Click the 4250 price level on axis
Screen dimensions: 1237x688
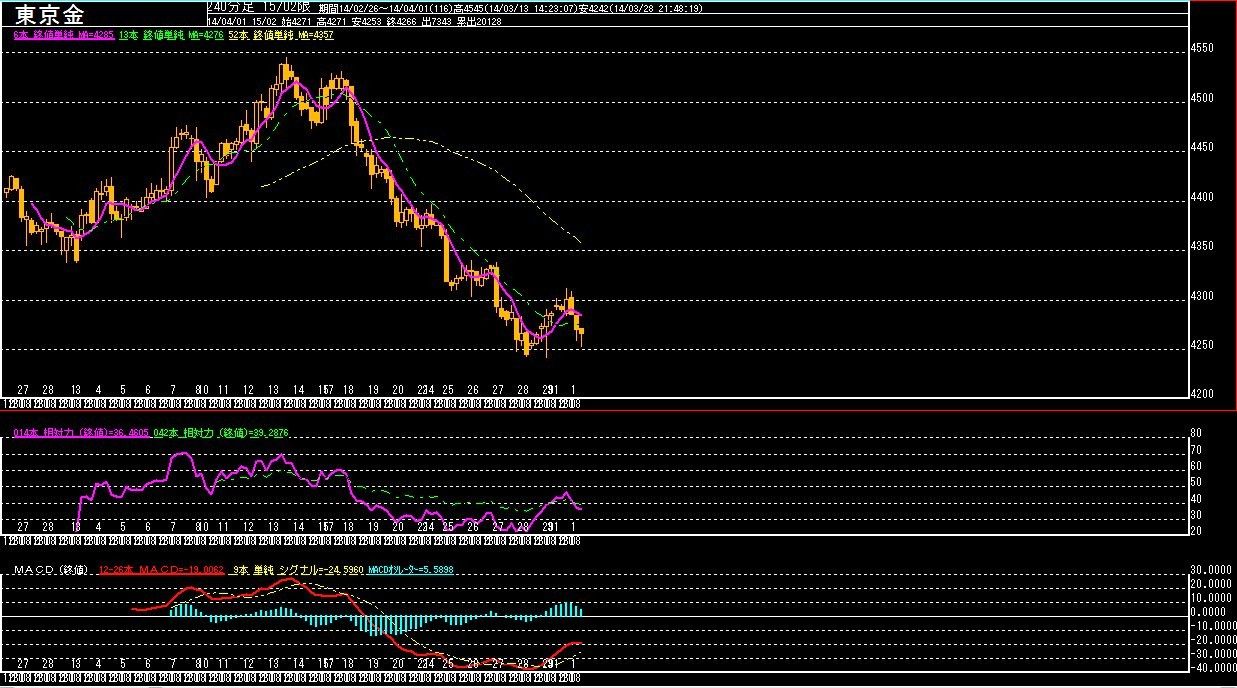[1203, 346]
